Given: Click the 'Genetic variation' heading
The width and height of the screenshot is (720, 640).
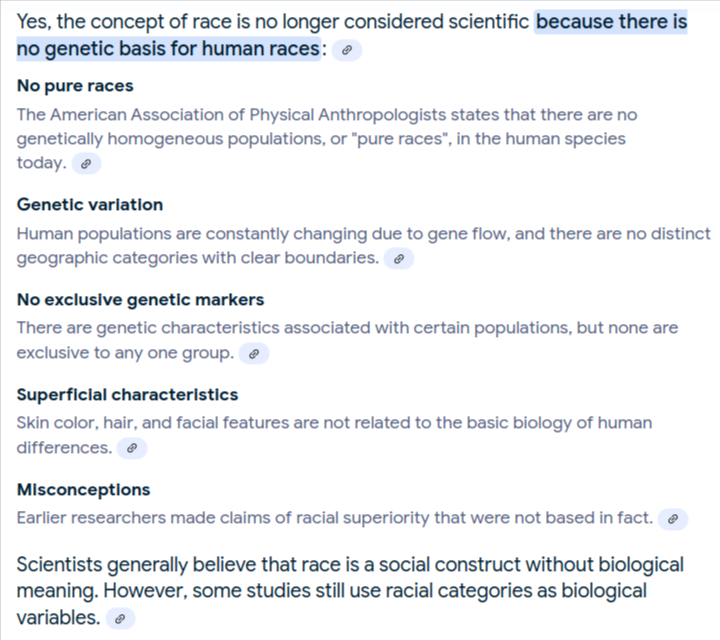Looking at the screenshot, I should click(90, 205).
